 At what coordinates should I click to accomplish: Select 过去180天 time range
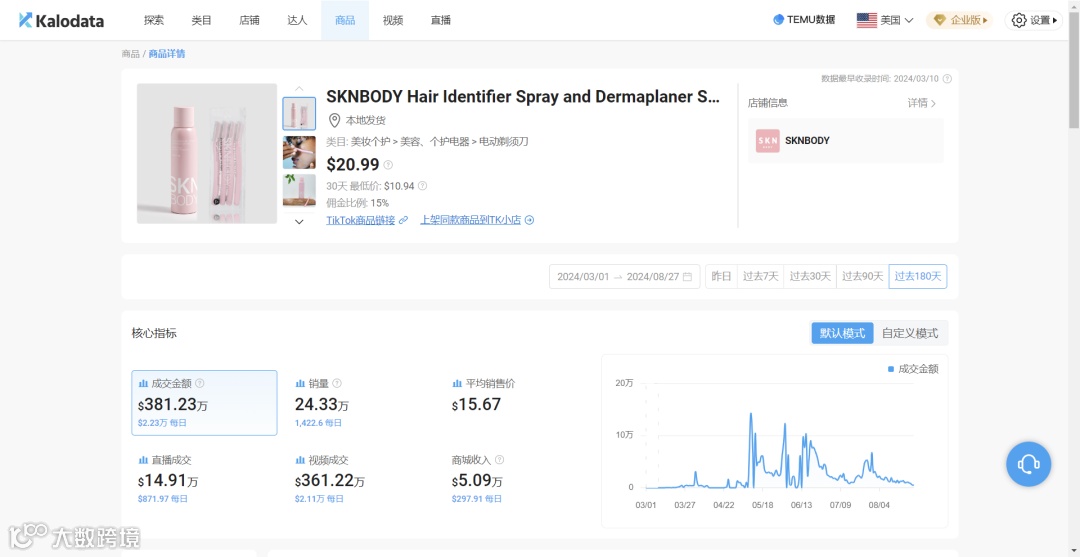tap(917, 276)
